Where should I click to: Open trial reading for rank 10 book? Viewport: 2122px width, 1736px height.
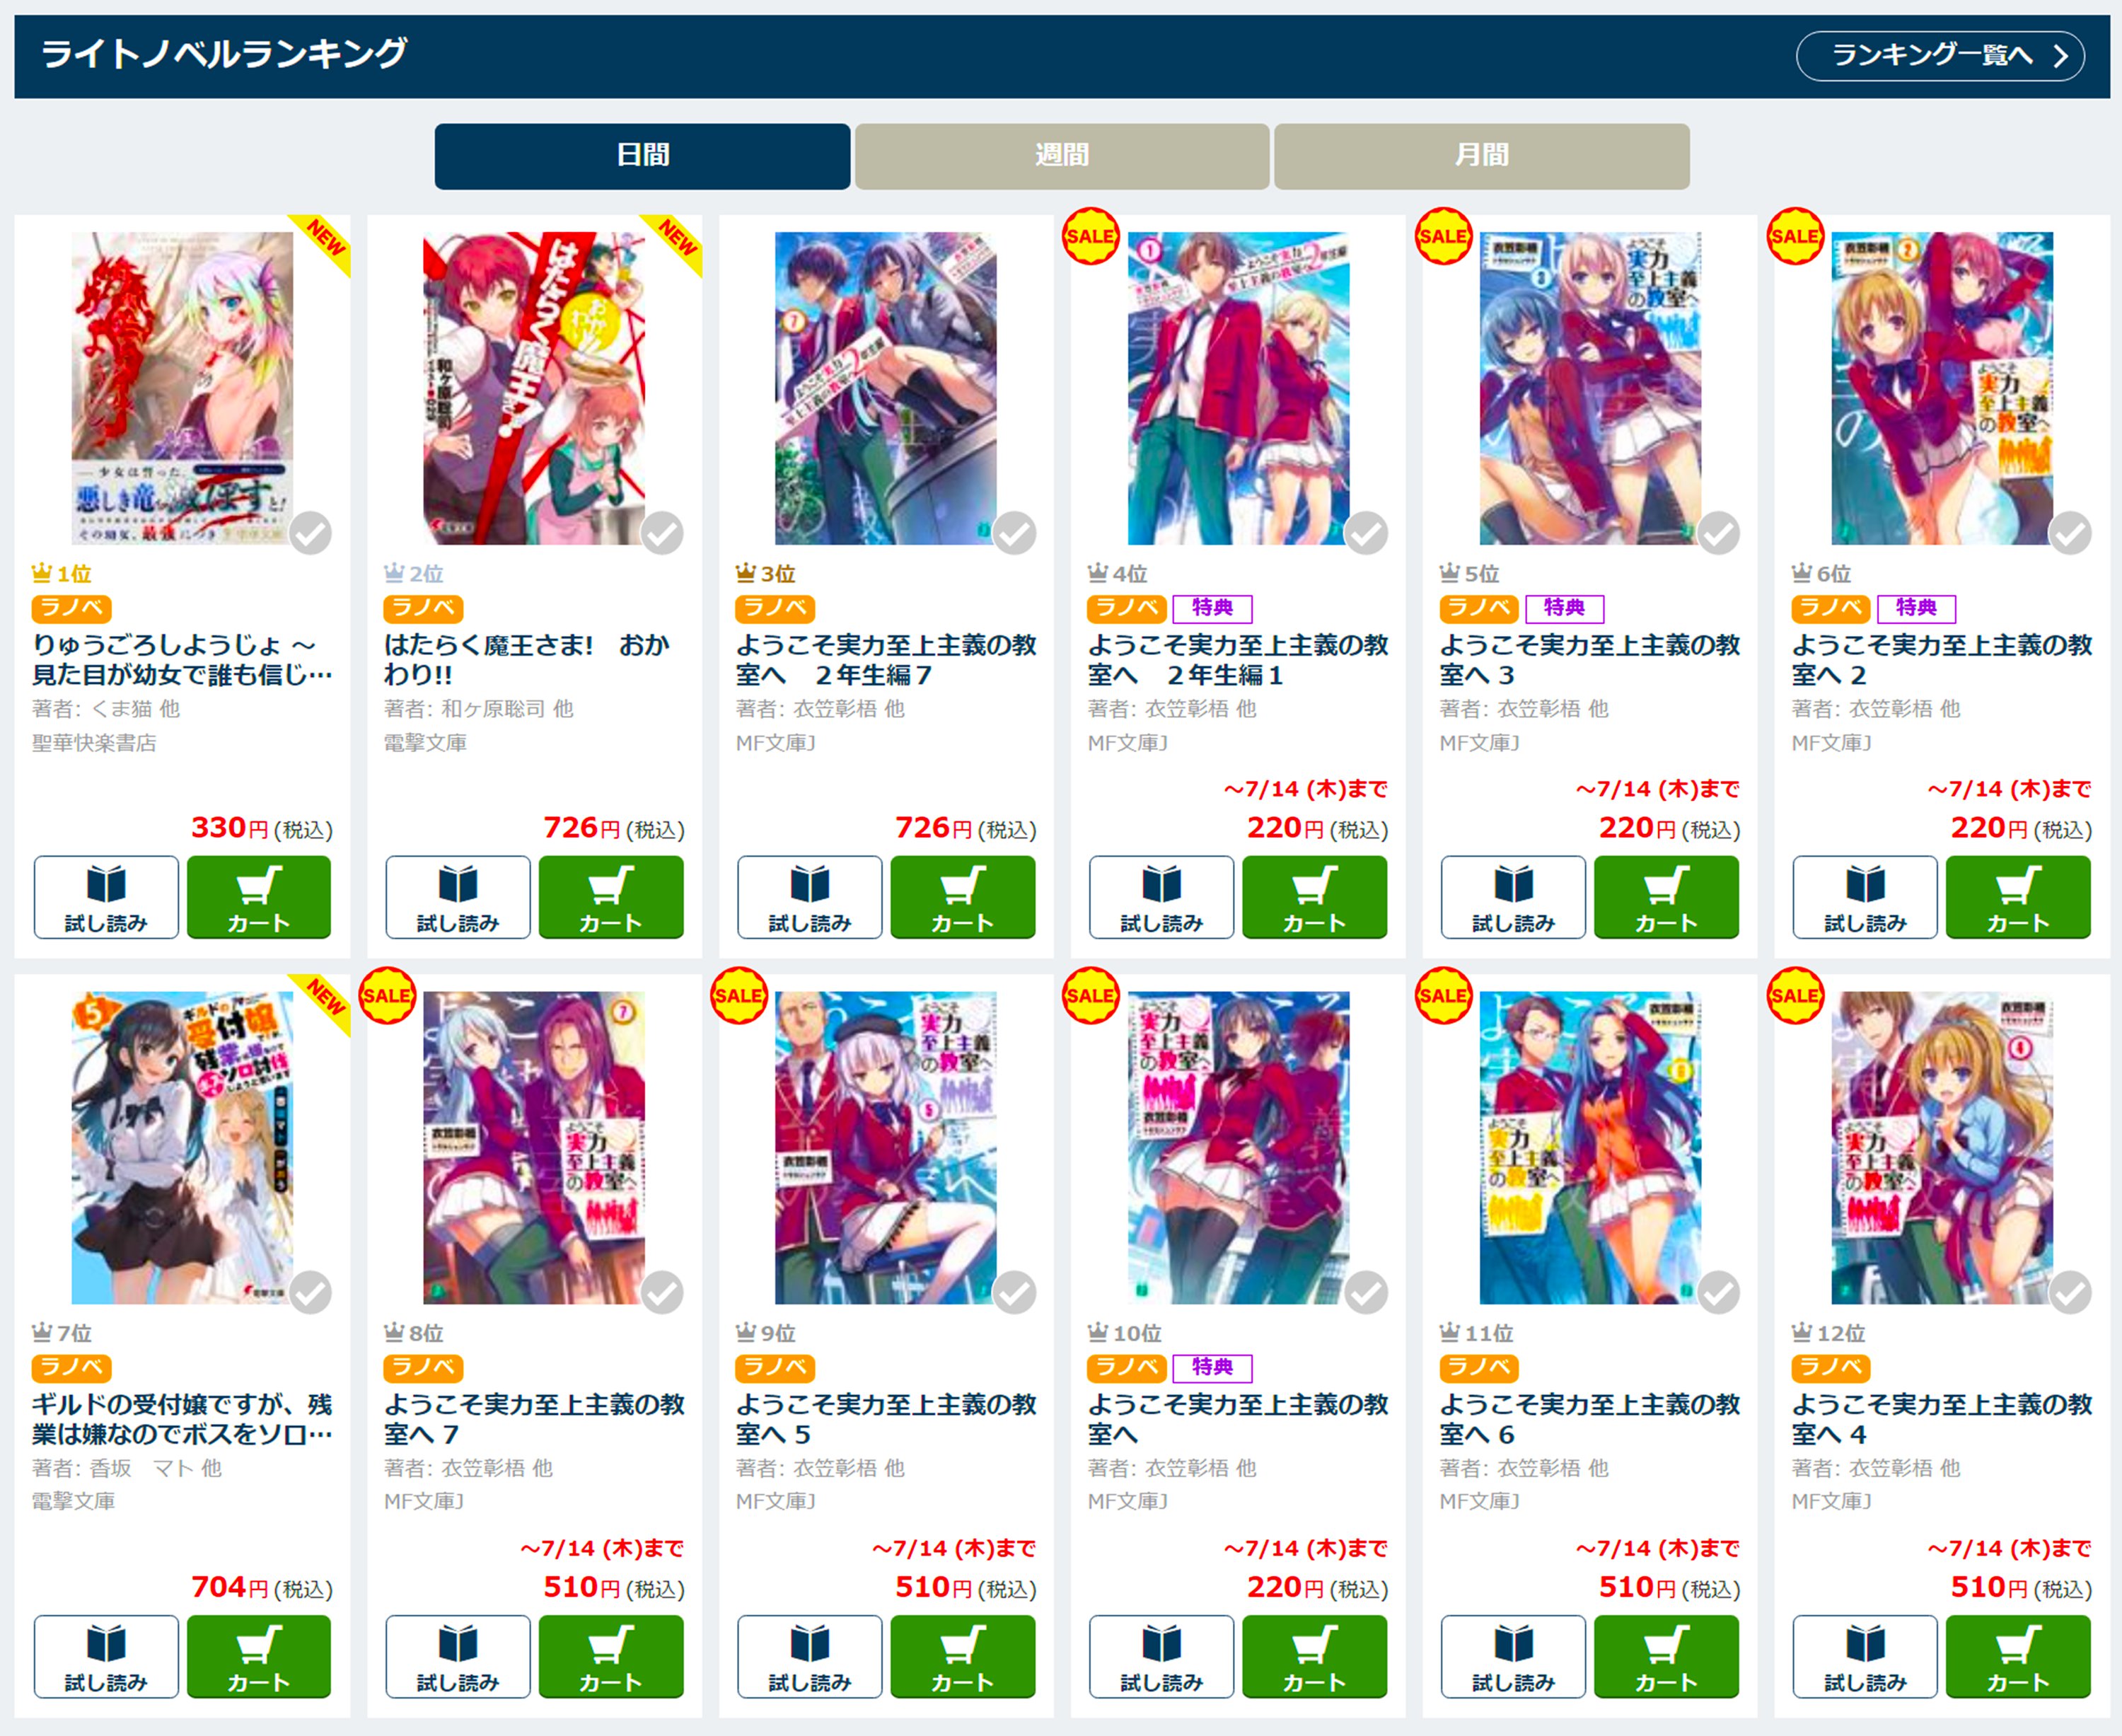pyautogui.click(x=1161, y=1656)
